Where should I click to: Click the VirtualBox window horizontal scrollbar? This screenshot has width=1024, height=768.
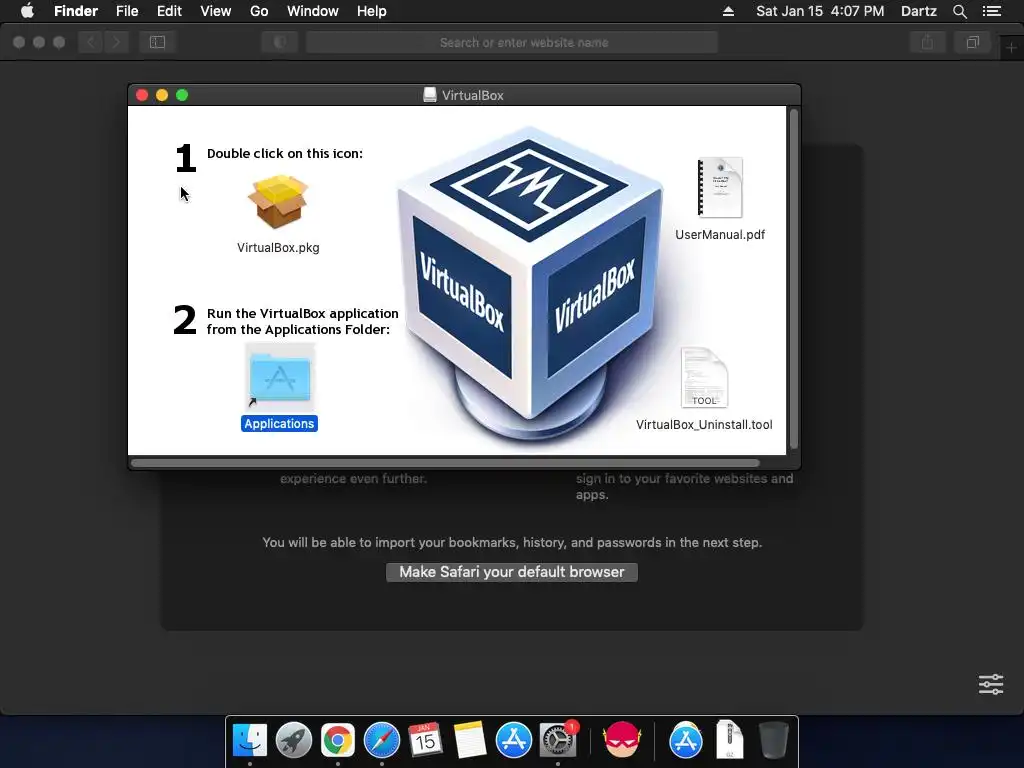coord(445,463)
